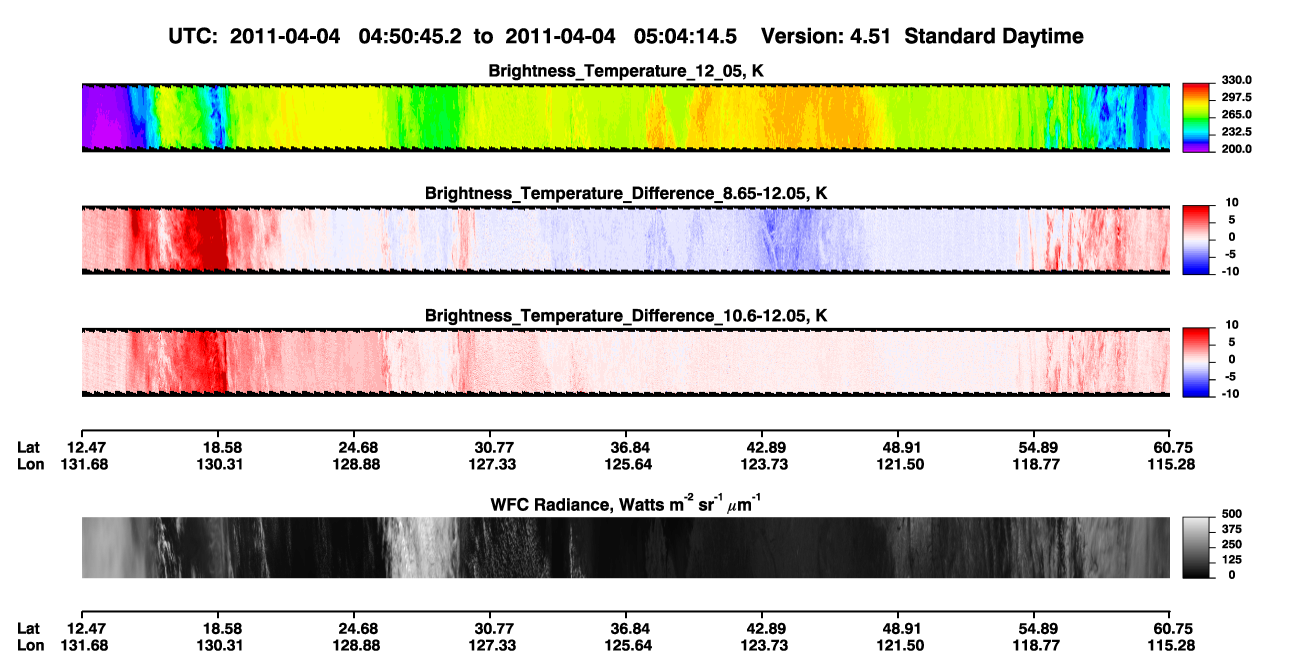
Task: Click the Brightness_Temperature_Difference_8.65-12.05 panel title
Action: click(626, 193)
